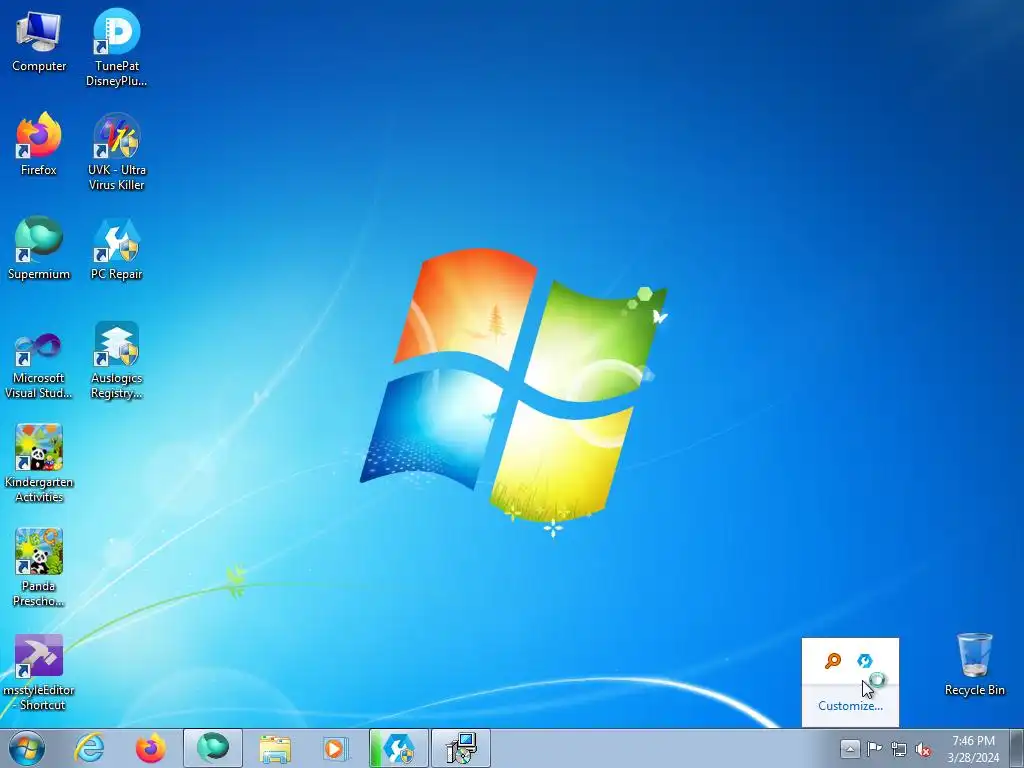This screenshot has width=1024, height=768.
Task: Click the Show desktop button
Action: point(1017,748)
